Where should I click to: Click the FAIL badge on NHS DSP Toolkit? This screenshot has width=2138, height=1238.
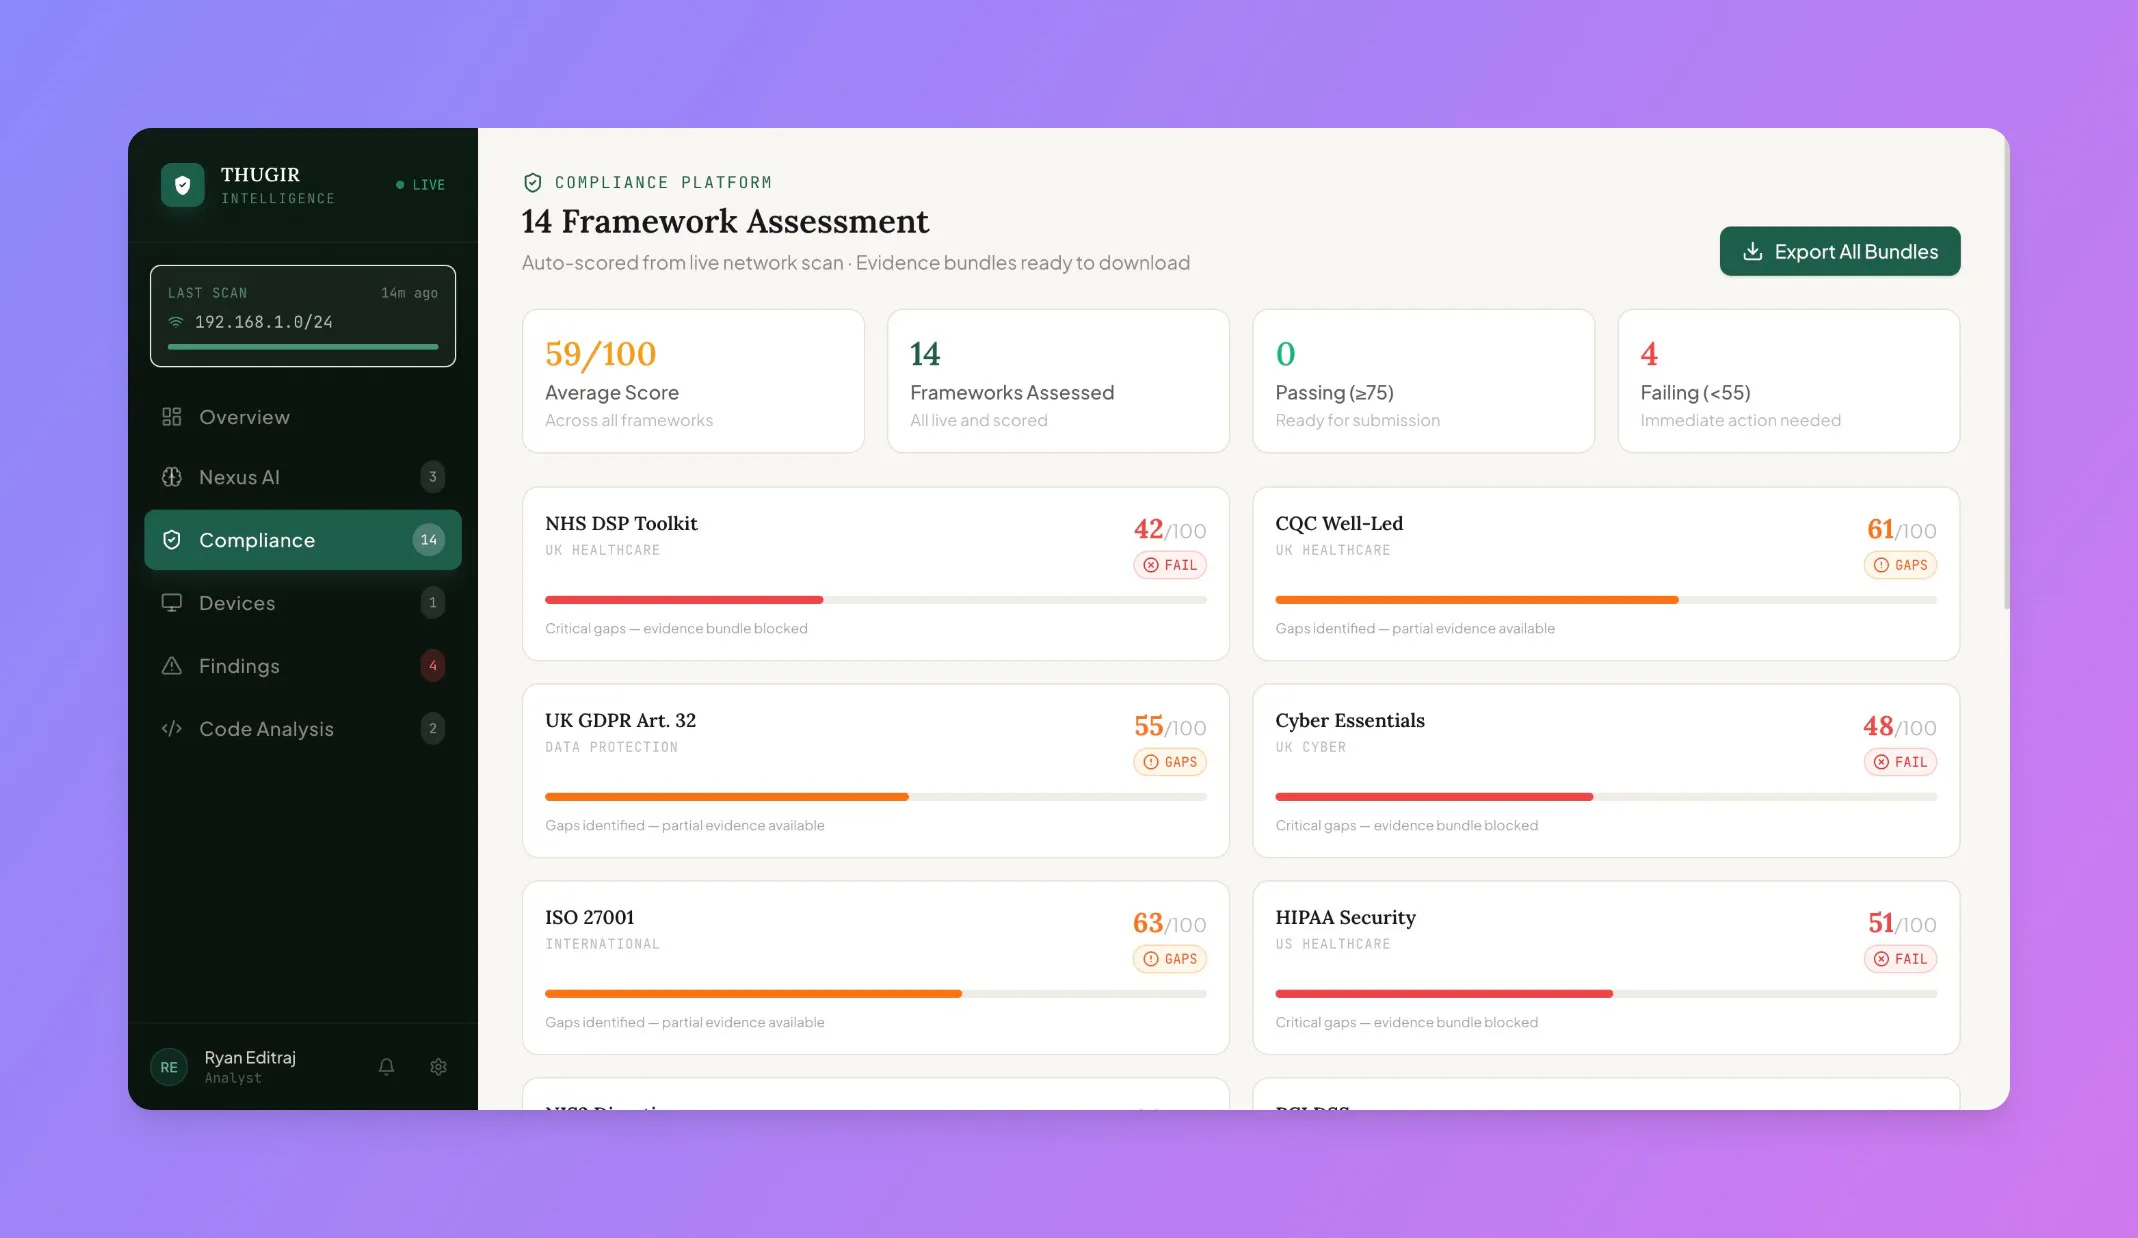click(x=1170, y=565)
